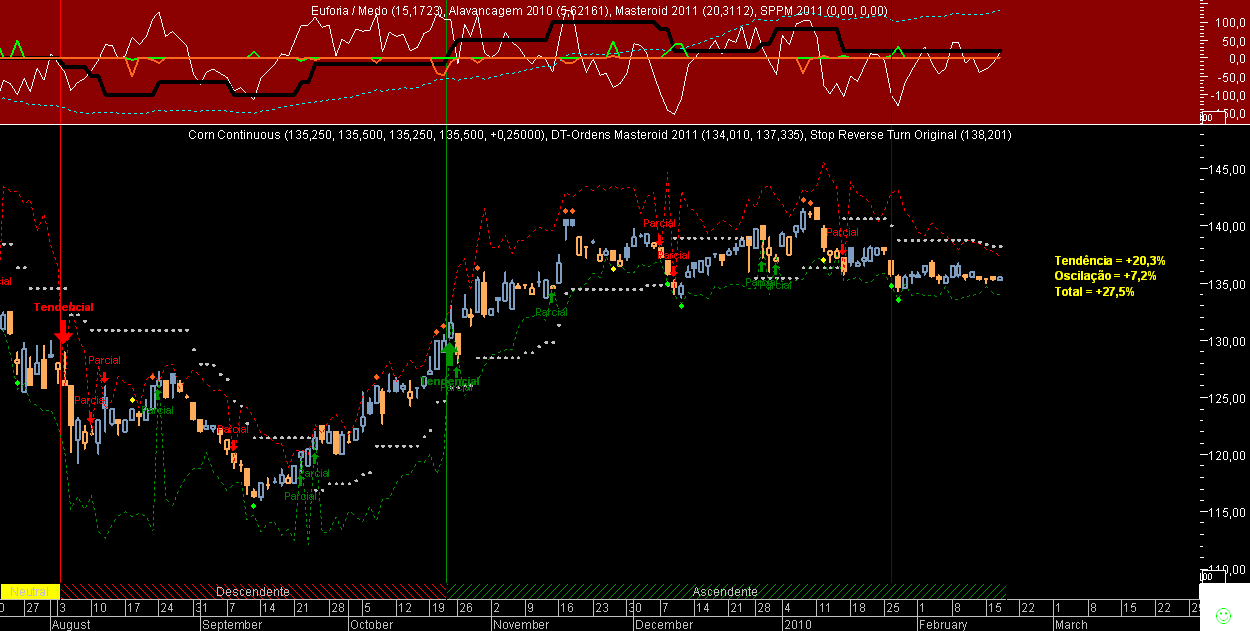Select the Ascendente trend band
Viewport: 1250px width, 631px height.
tap(725, 591)
